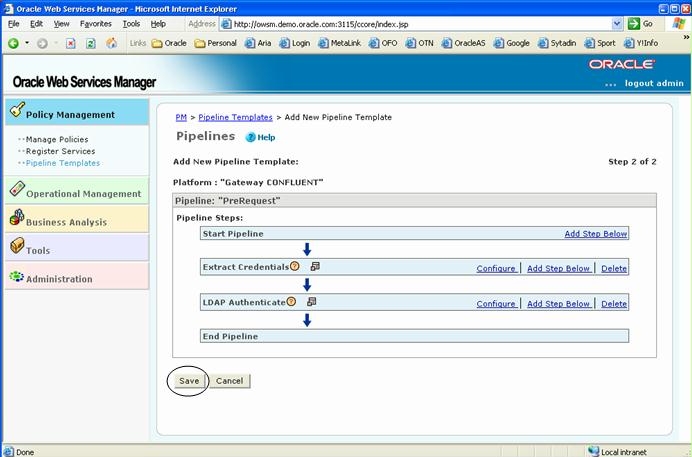The height and width of the screenshot is (457, 692).
Task: Click Configure link for LDAP Authenticate
Action: [496, 304]
